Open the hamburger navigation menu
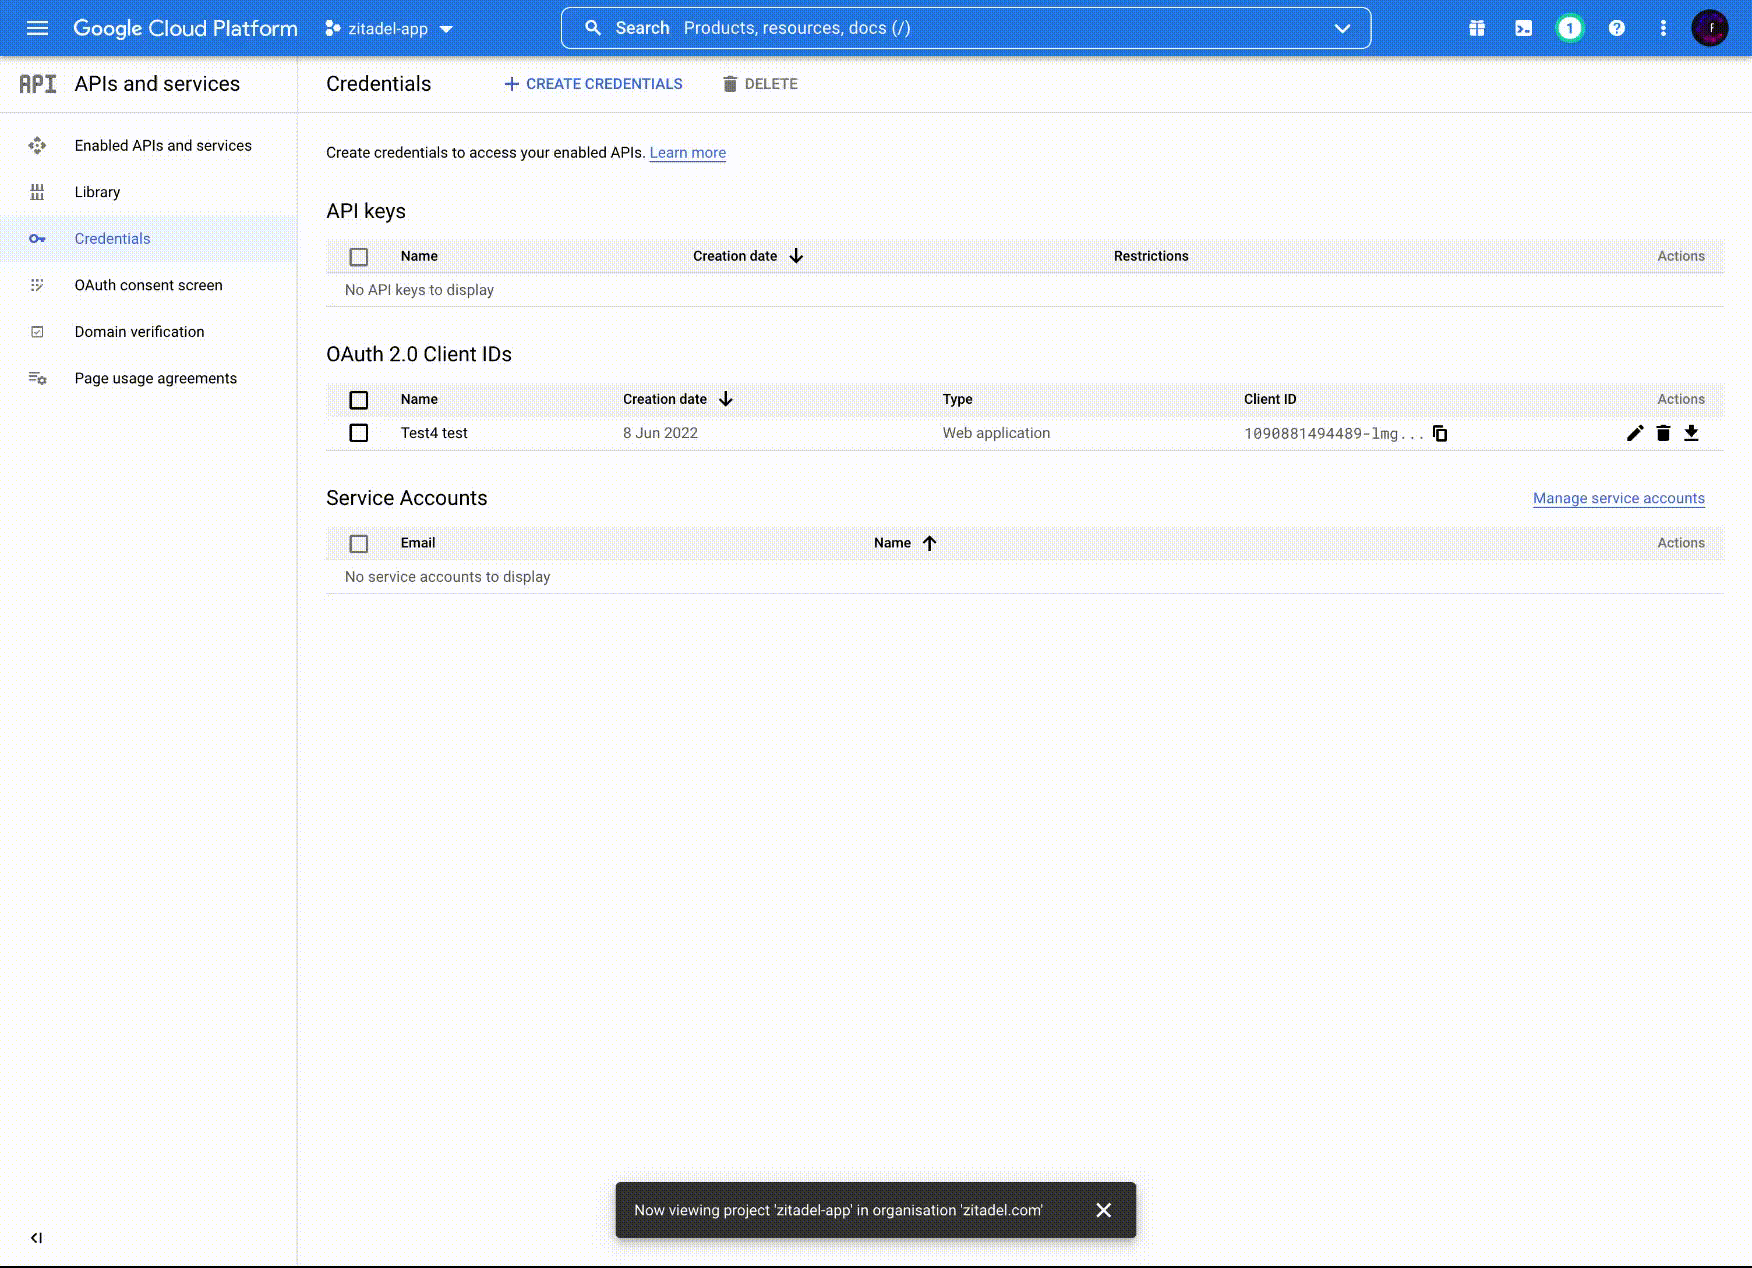This screenshot has width=1752, height=1268. tap(37, 28)
